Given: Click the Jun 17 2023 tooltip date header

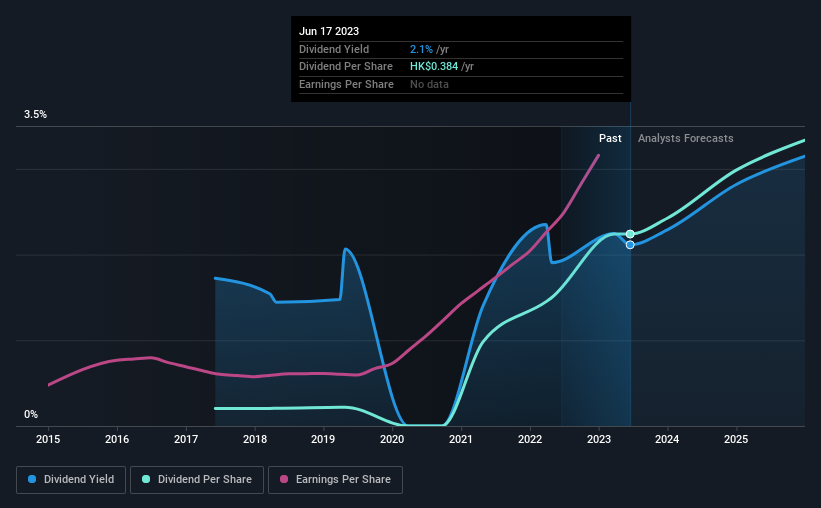Looking at the screenshot, I should 329,31.
